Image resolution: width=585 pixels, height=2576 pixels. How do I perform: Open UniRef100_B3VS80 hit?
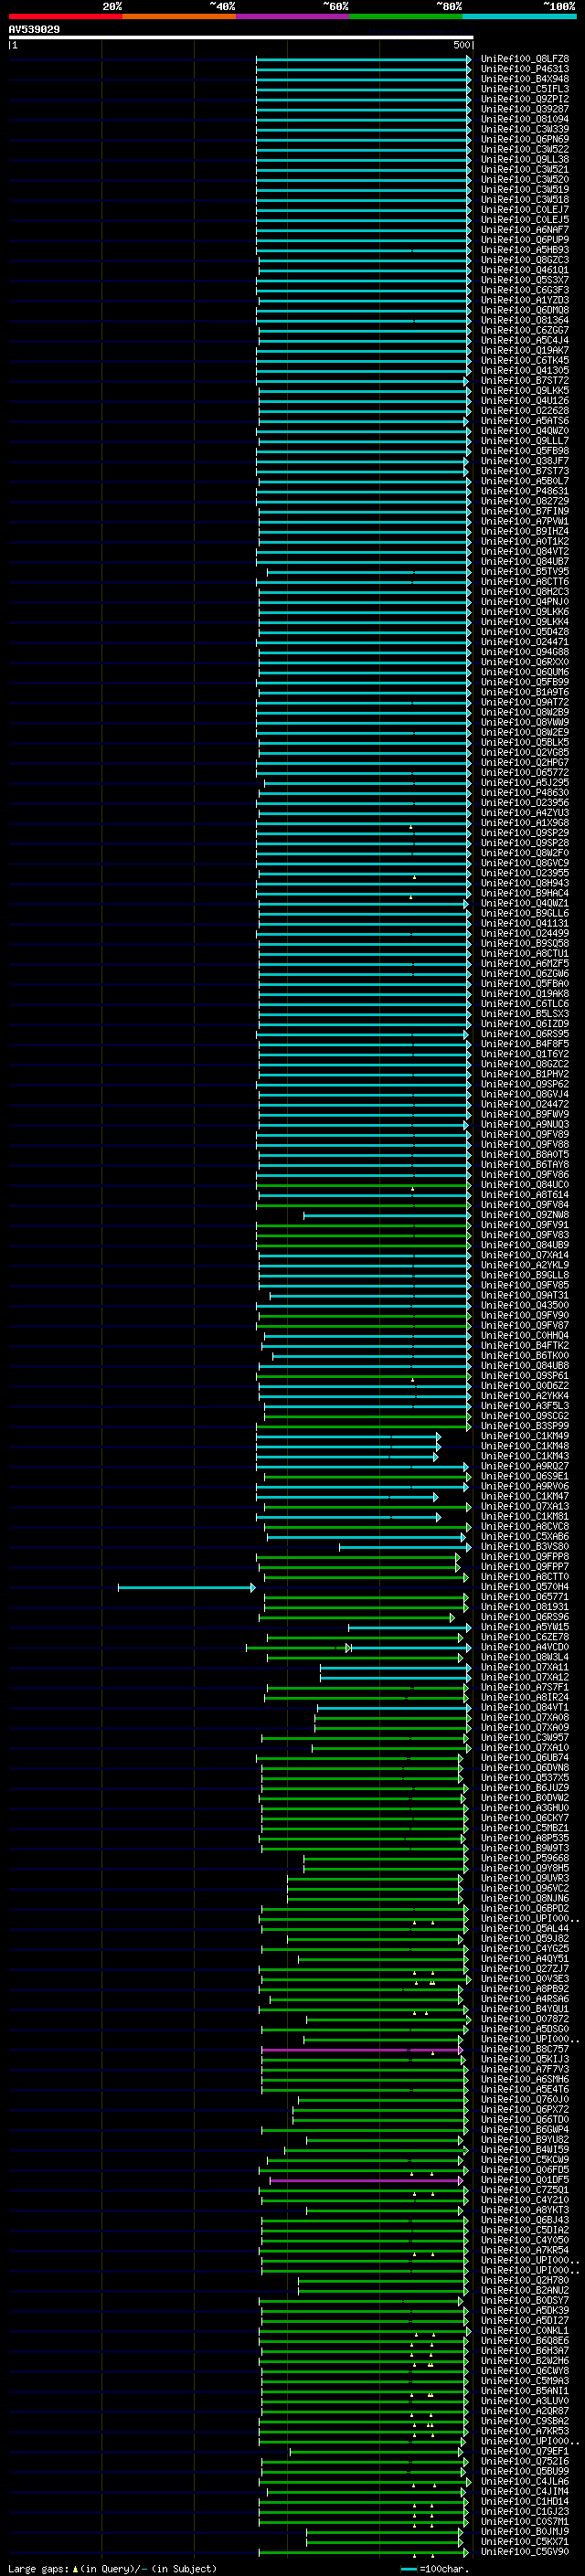tap(524, 1547)
